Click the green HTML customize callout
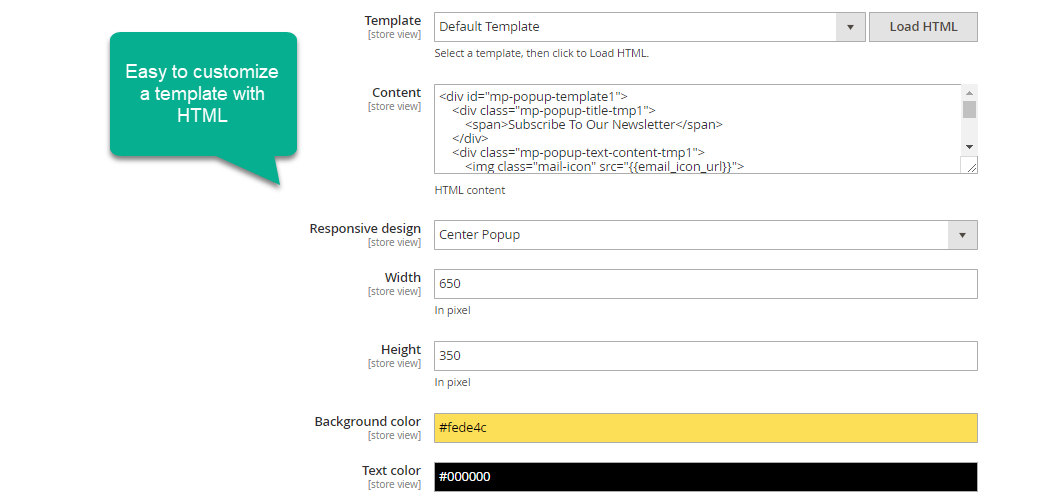Image resolution: width=1047 pixels, height=502 pixels. (203, 95)
